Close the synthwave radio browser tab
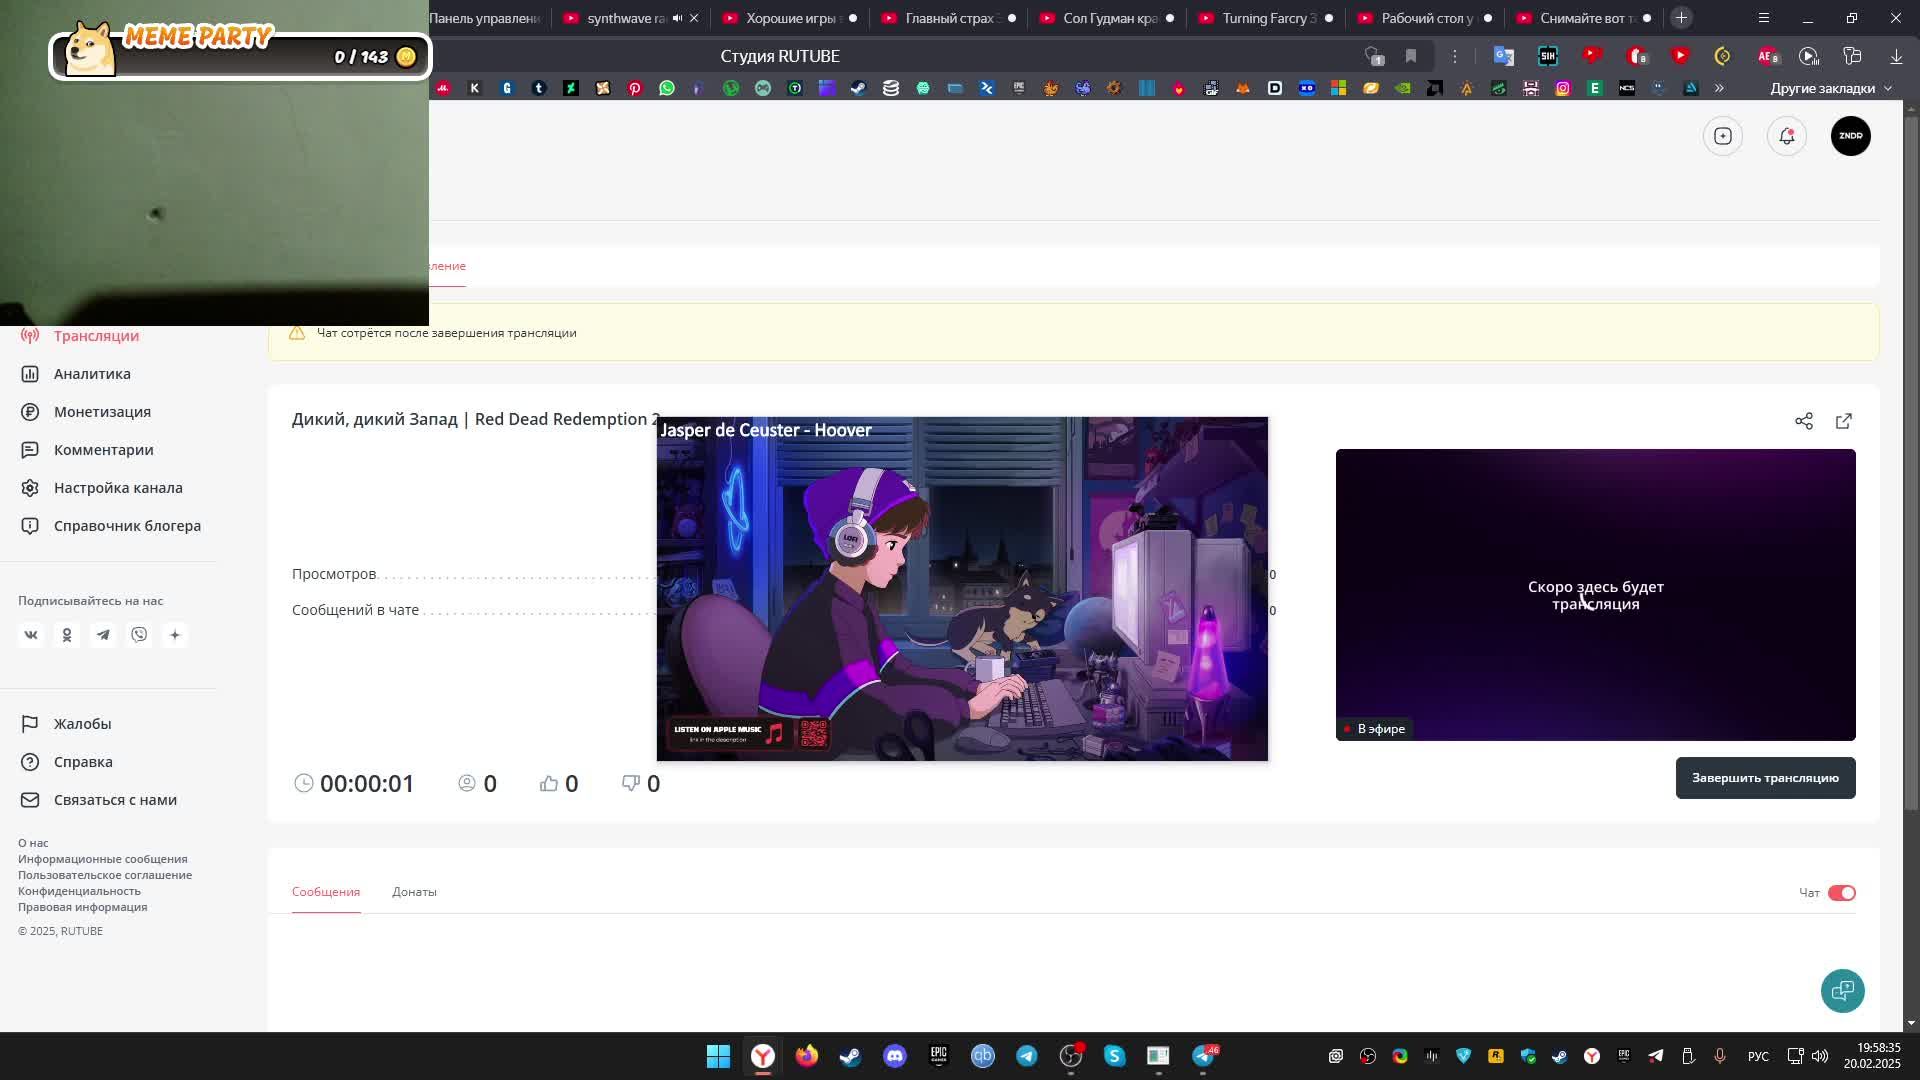The width and height of the screenshot is (1920, 1080). 694,18
